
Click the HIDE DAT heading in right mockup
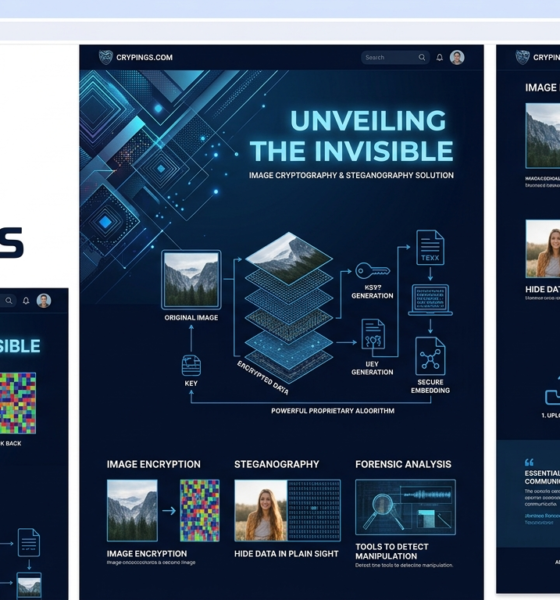click(542, 289)
